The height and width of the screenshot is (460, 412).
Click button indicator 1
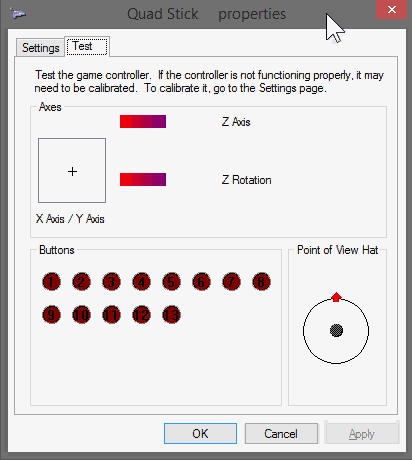[x=51, y=282]
